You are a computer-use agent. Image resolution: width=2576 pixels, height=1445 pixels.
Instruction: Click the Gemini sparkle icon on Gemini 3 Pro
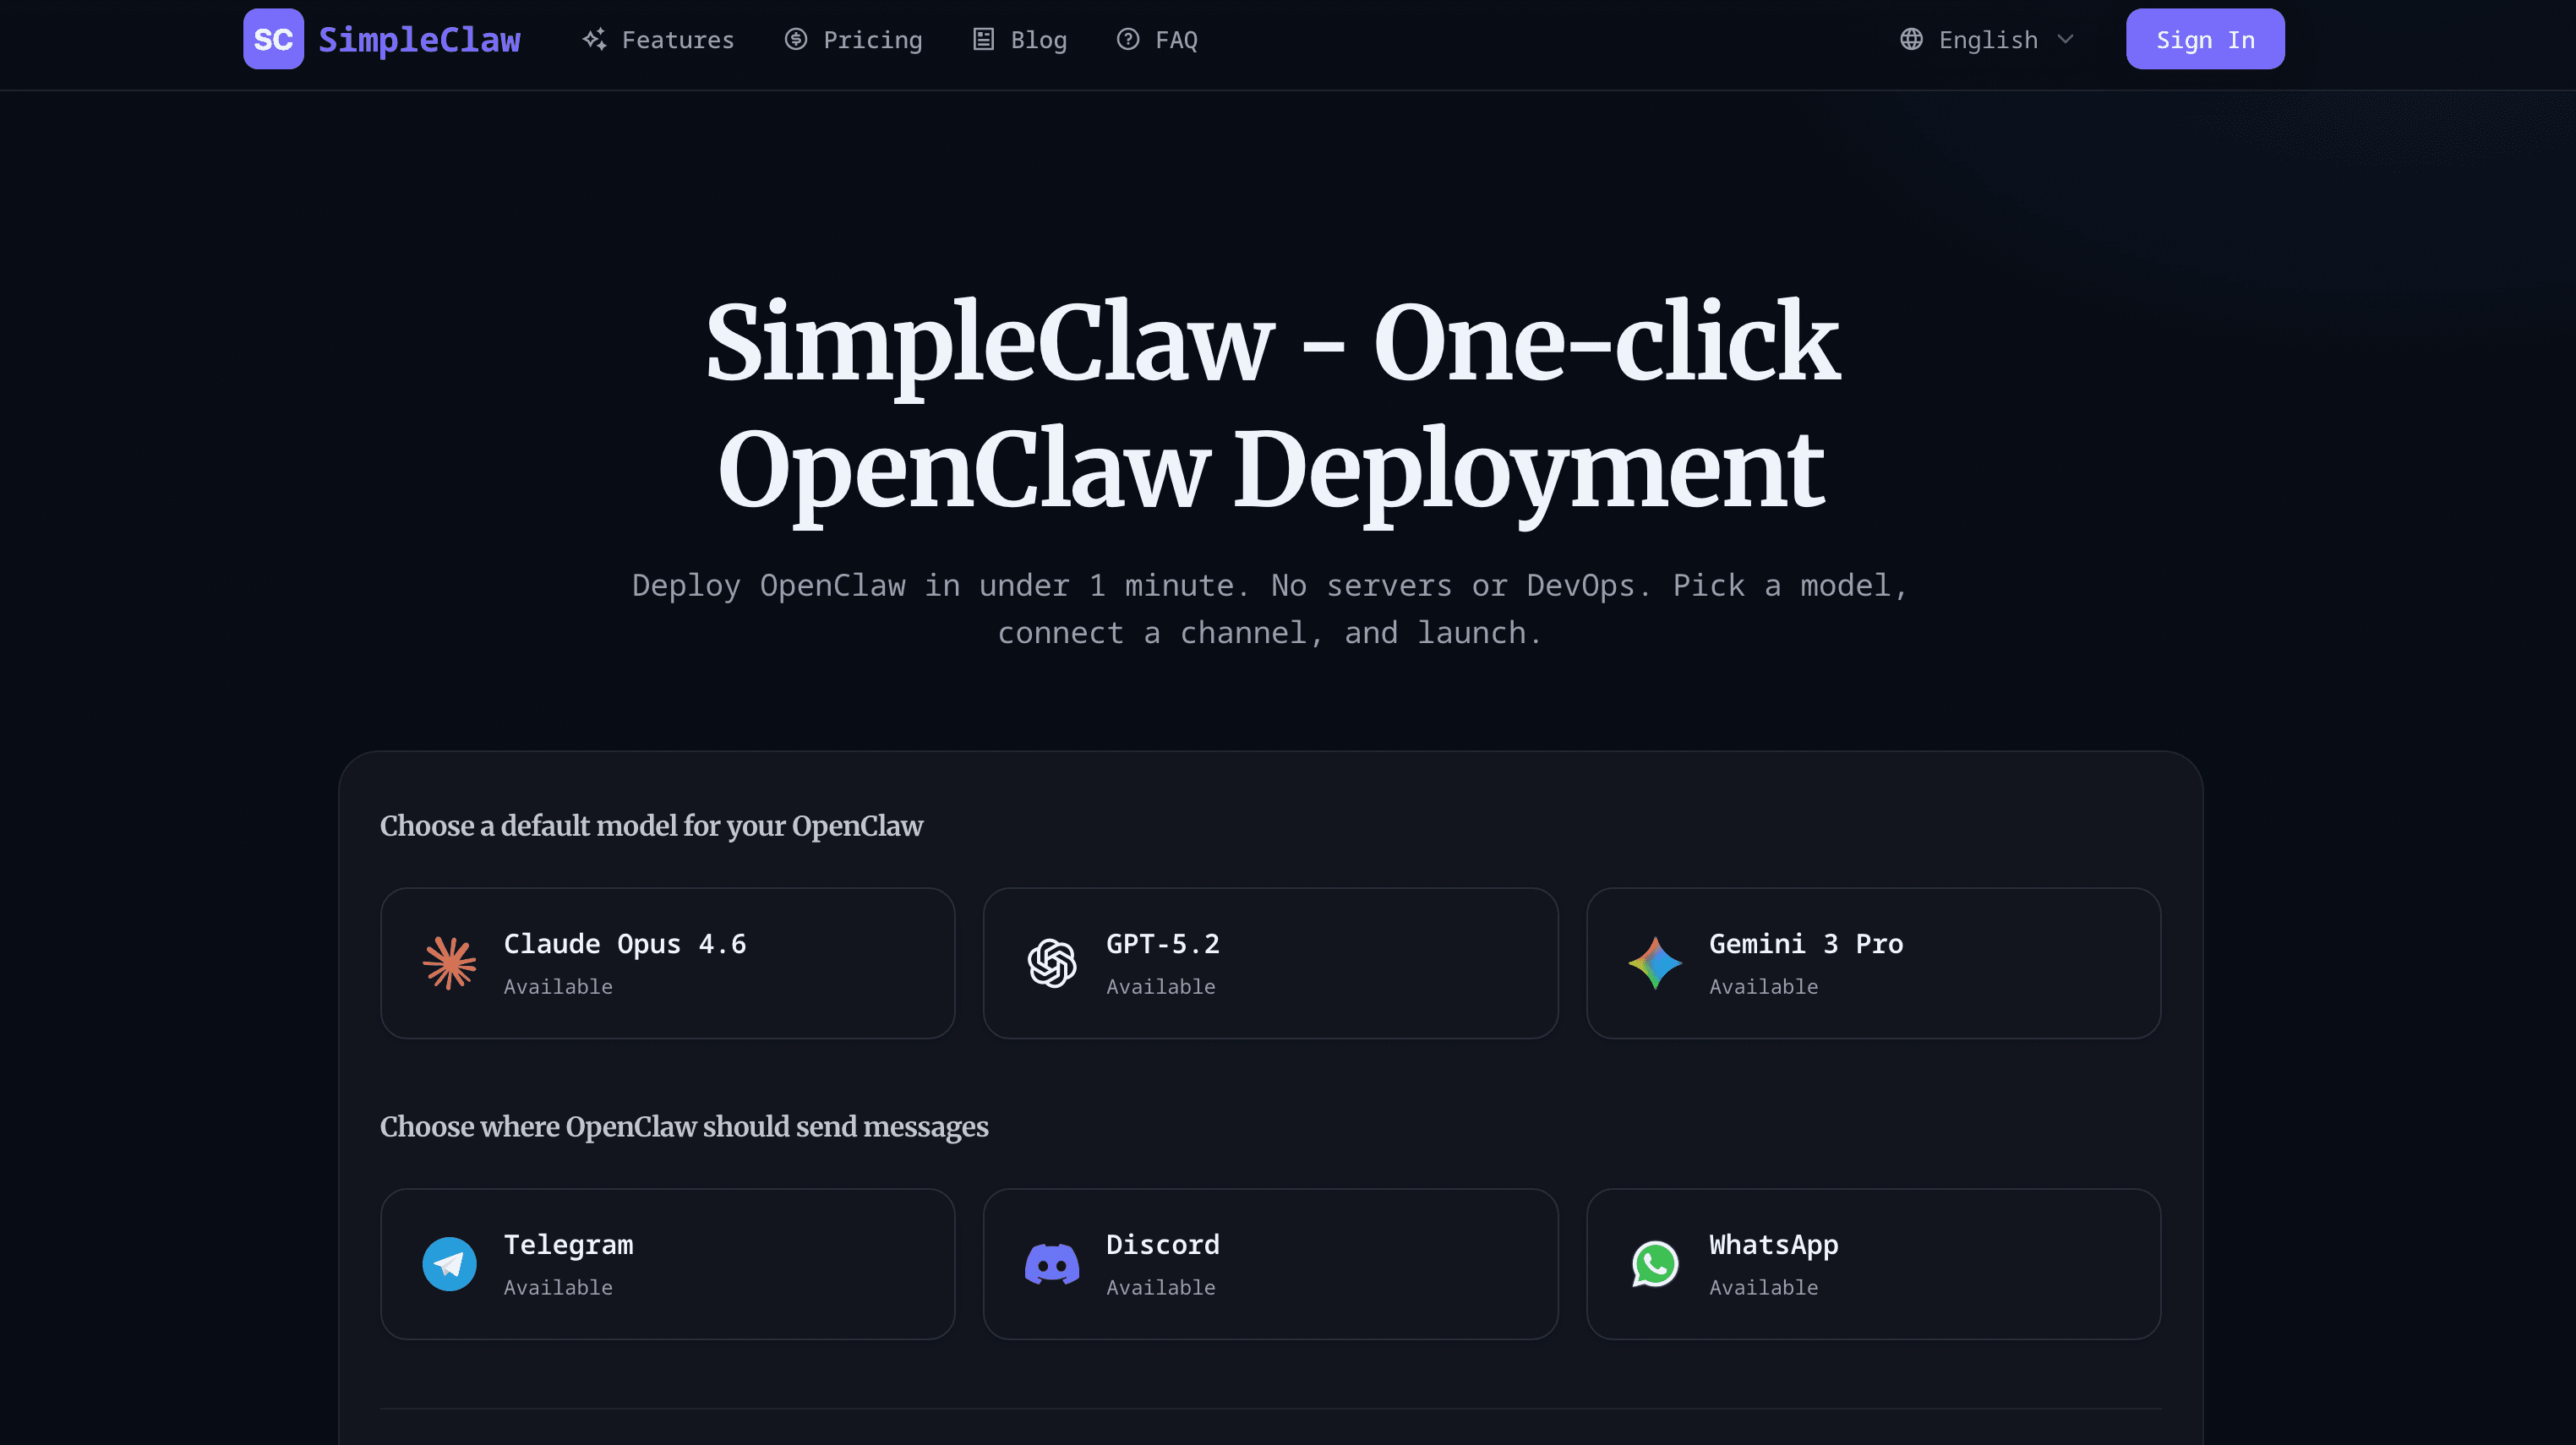1654,962
